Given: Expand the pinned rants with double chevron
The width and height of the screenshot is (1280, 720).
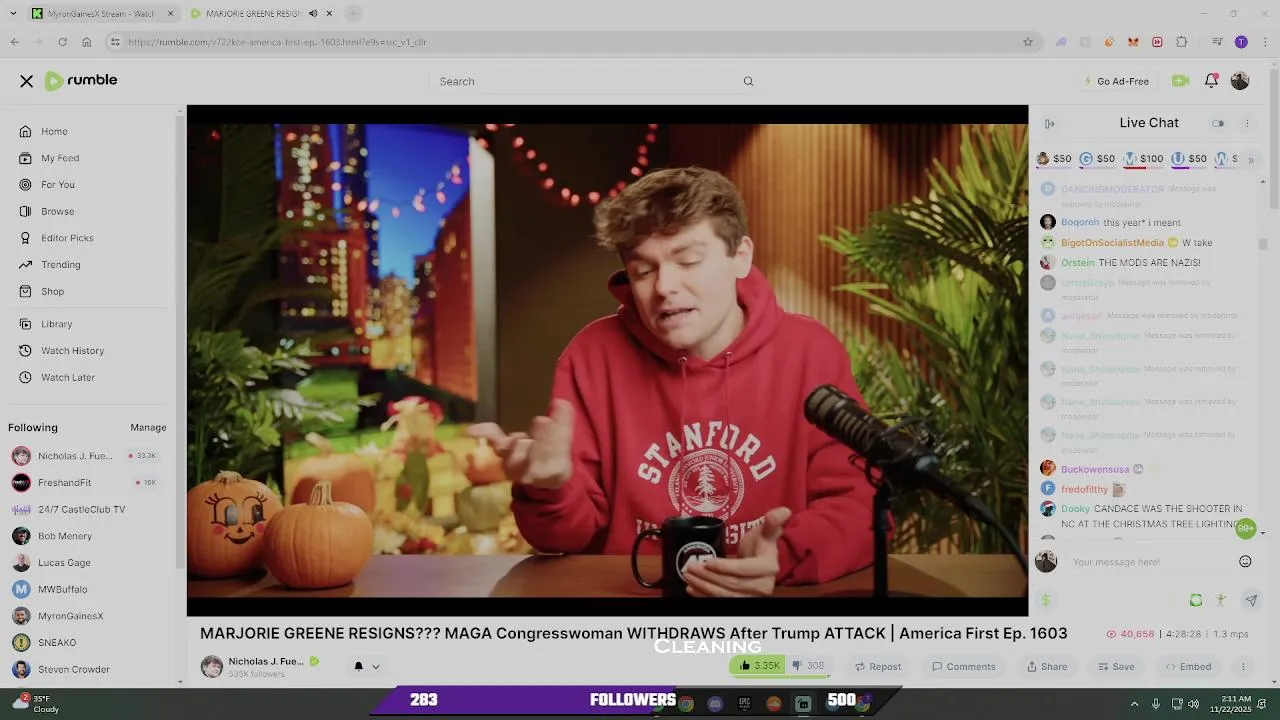Looking at the screenshot, I should (1250, 160).
